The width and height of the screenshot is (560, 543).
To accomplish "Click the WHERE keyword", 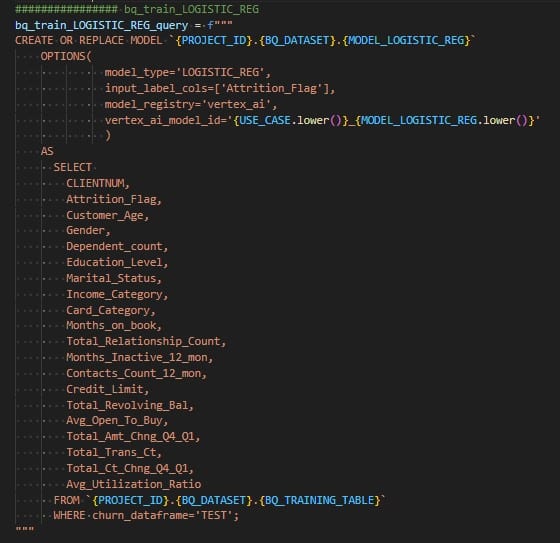I will click(x=69, y=515).
